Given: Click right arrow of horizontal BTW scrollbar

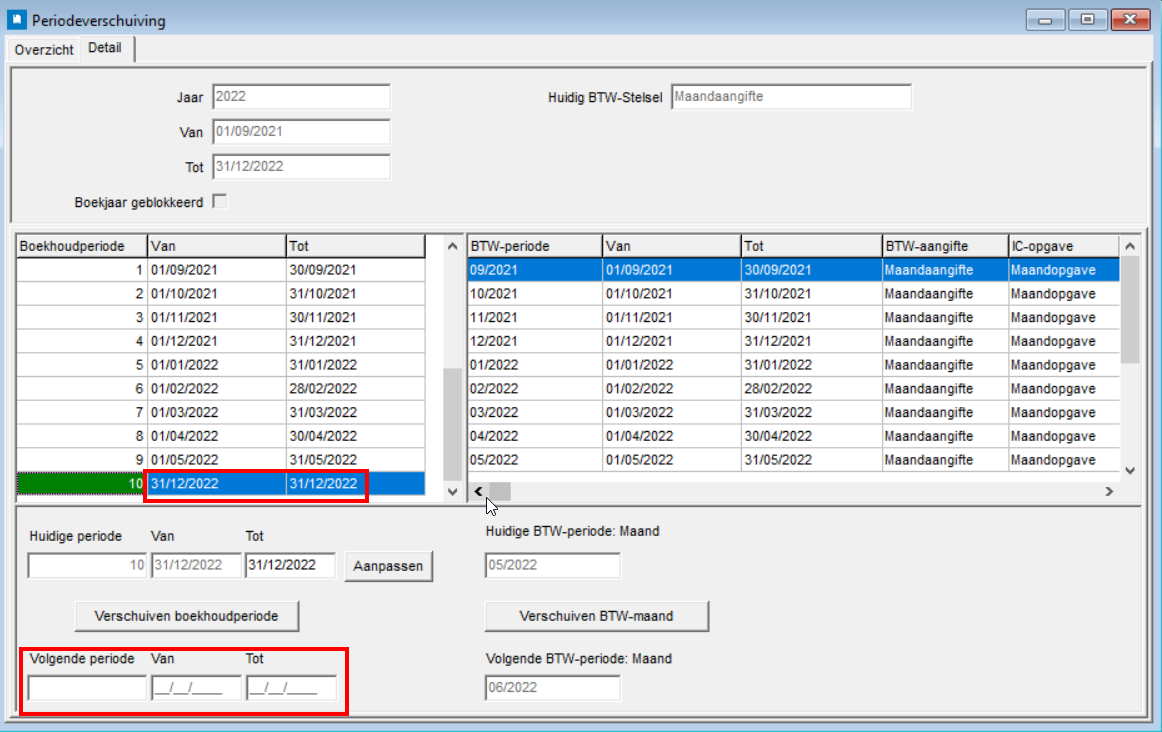Looking at the screenshot, I should point(1108,491).
